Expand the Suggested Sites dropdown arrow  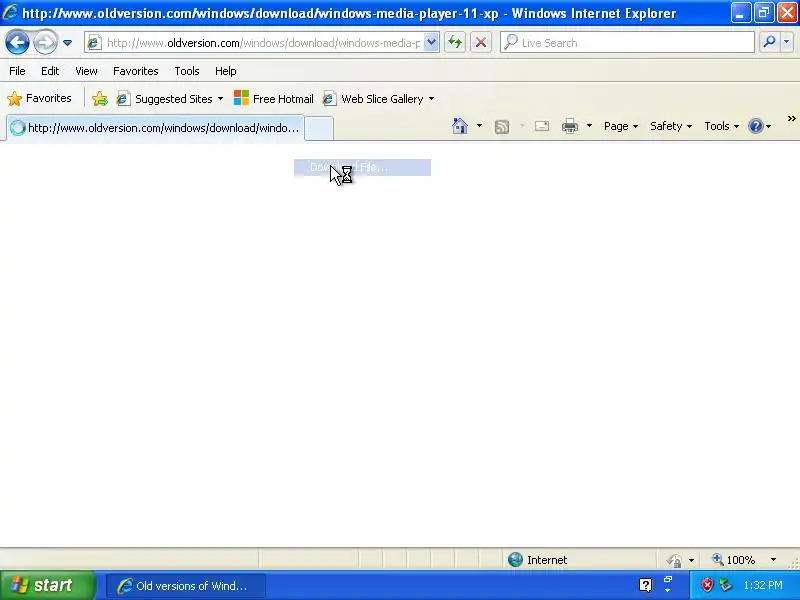(220, 98)
